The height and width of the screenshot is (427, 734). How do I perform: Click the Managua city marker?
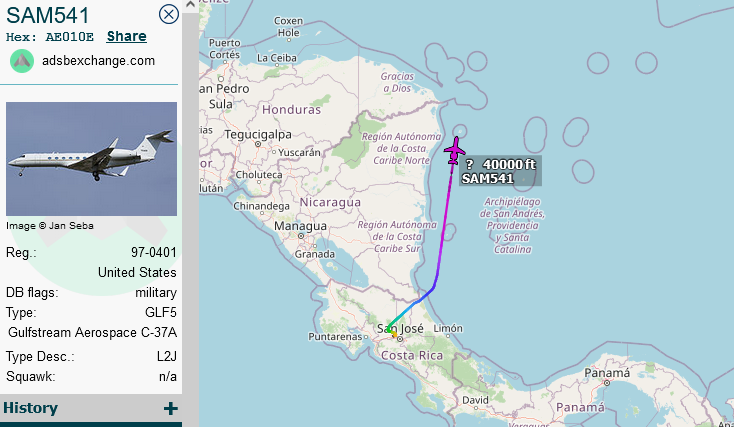point(301,236)
